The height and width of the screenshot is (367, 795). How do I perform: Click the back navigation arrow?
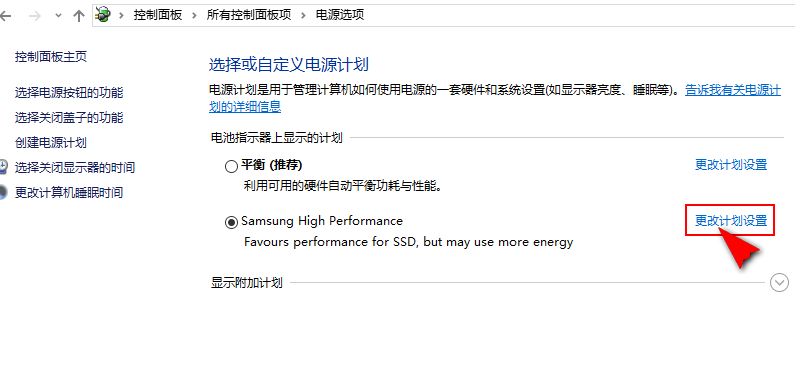pyautogui.click(x=5, y=16)
